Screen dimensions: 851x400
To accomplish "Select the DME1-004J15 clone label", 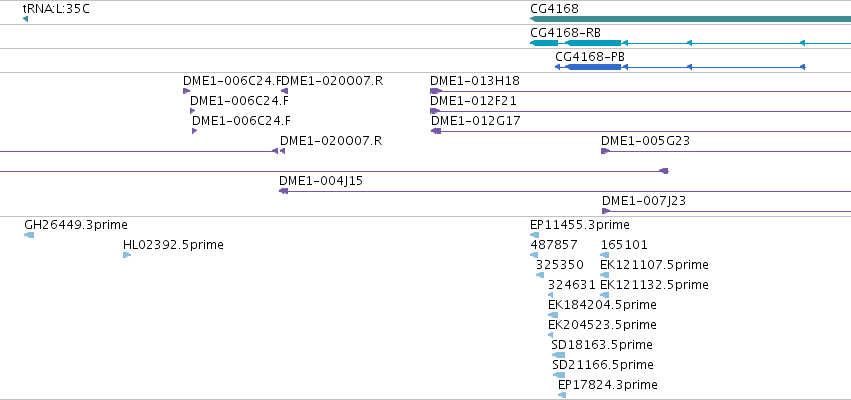I will [x=321, y=181].
